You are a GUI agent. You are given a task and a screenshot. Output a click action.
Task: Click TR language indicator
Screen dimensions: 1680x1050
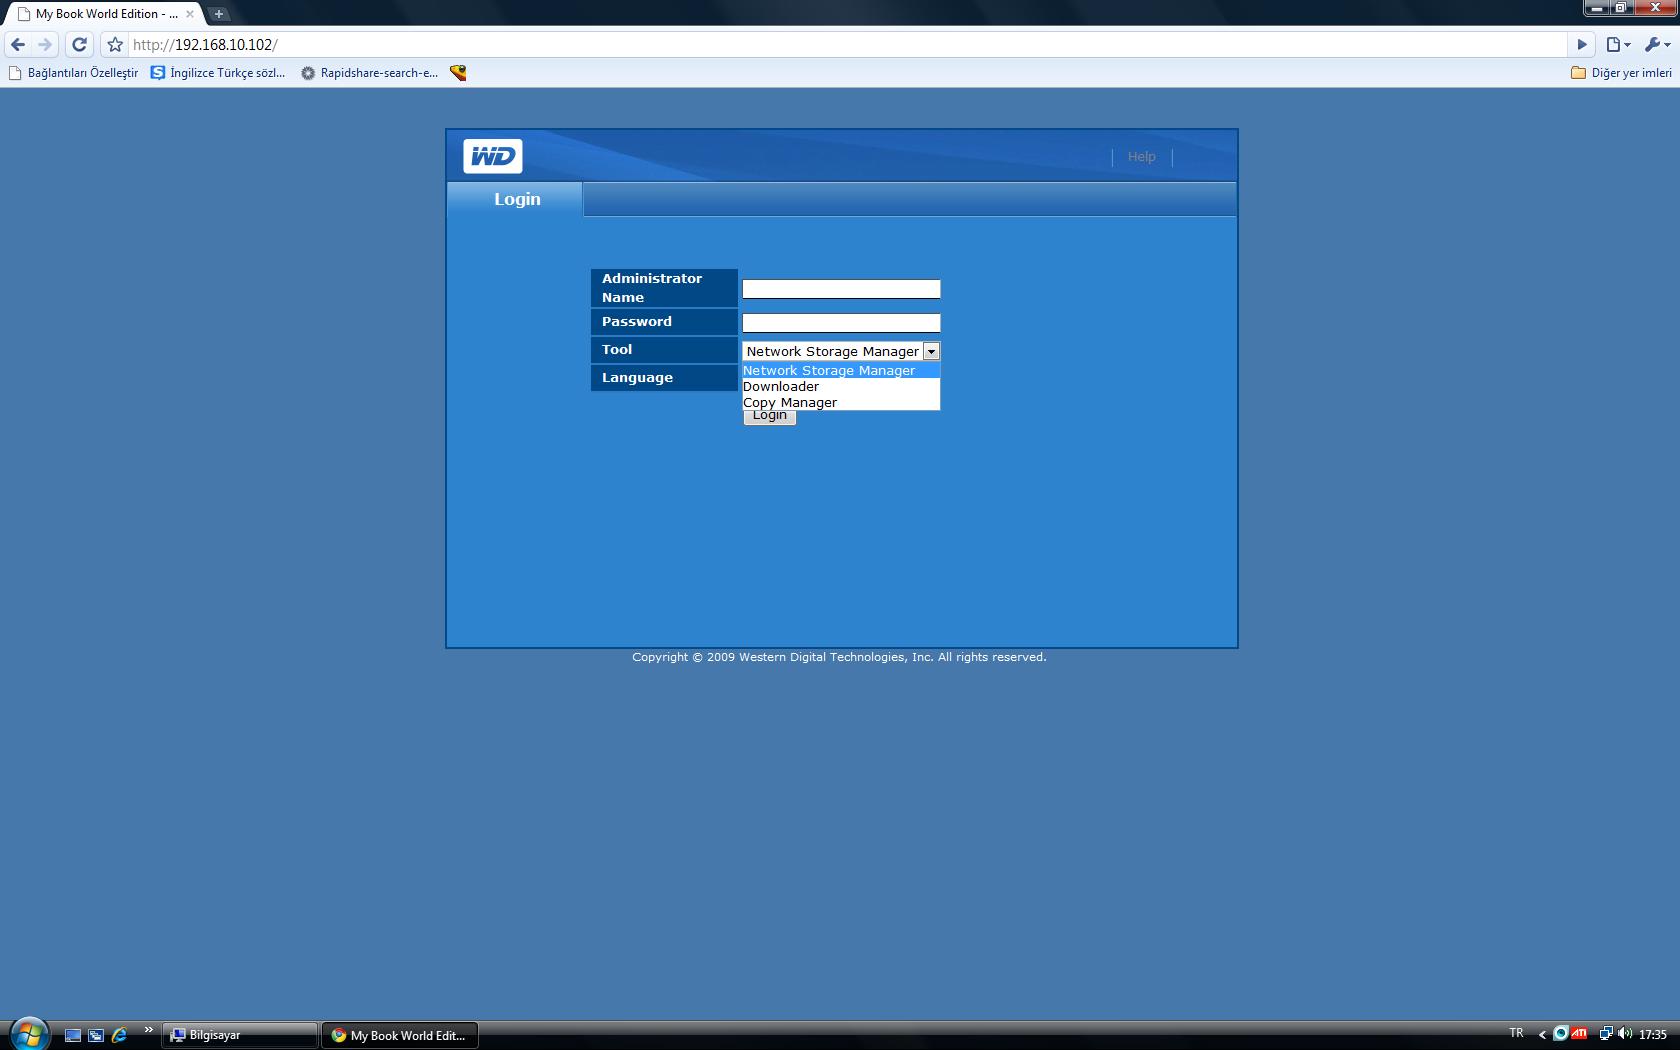[x=1516, y=1033]
